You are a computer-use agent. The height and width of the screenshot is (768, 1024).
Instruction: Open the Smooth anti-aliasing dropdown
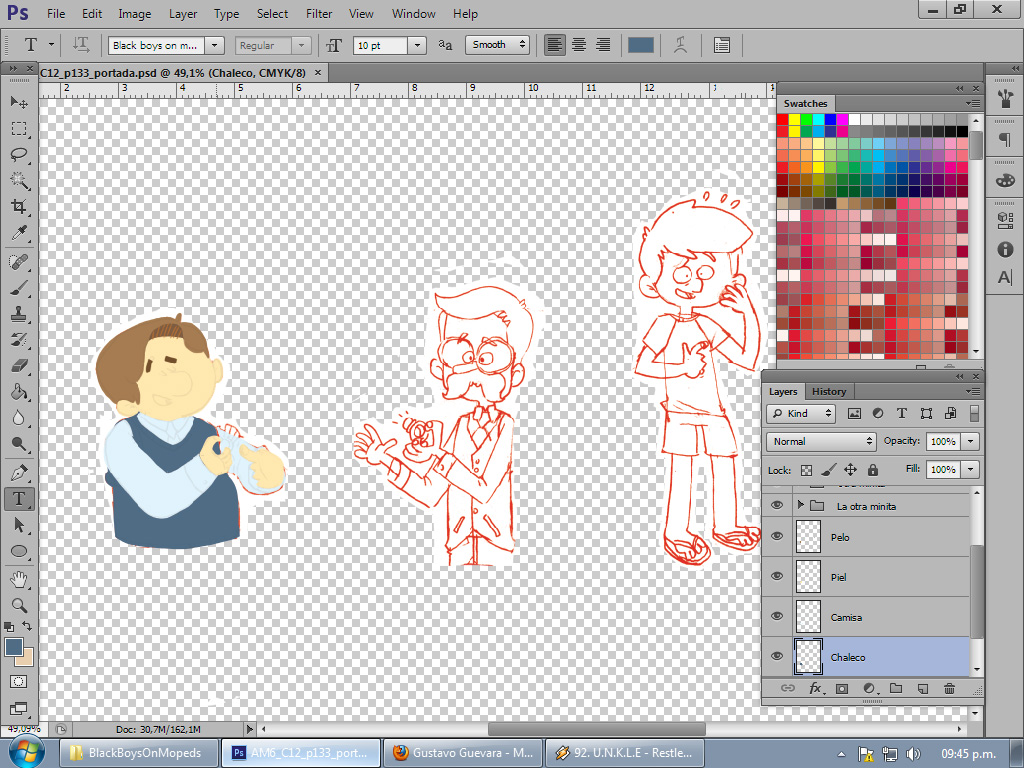[x=497, y=44]
